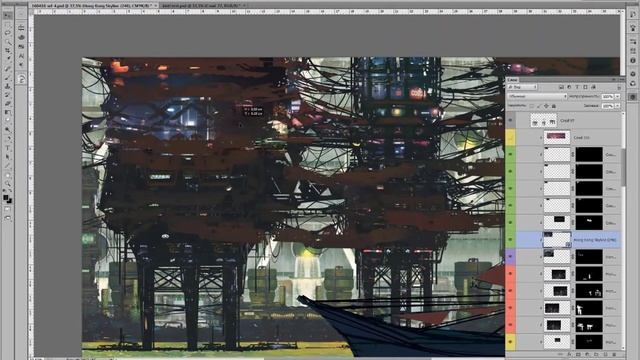Select the topmost layer group thumbnail
The height and width of the screenshot is (360, 640).
544,120
